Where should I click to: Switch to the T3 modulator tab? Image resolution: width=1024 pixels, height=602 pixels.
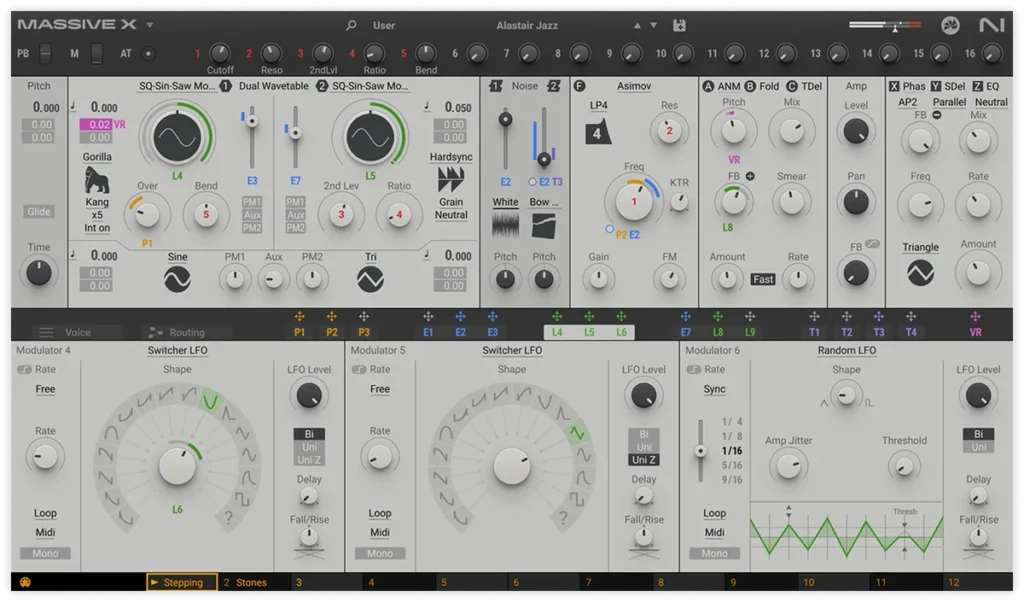coord(878,332)
